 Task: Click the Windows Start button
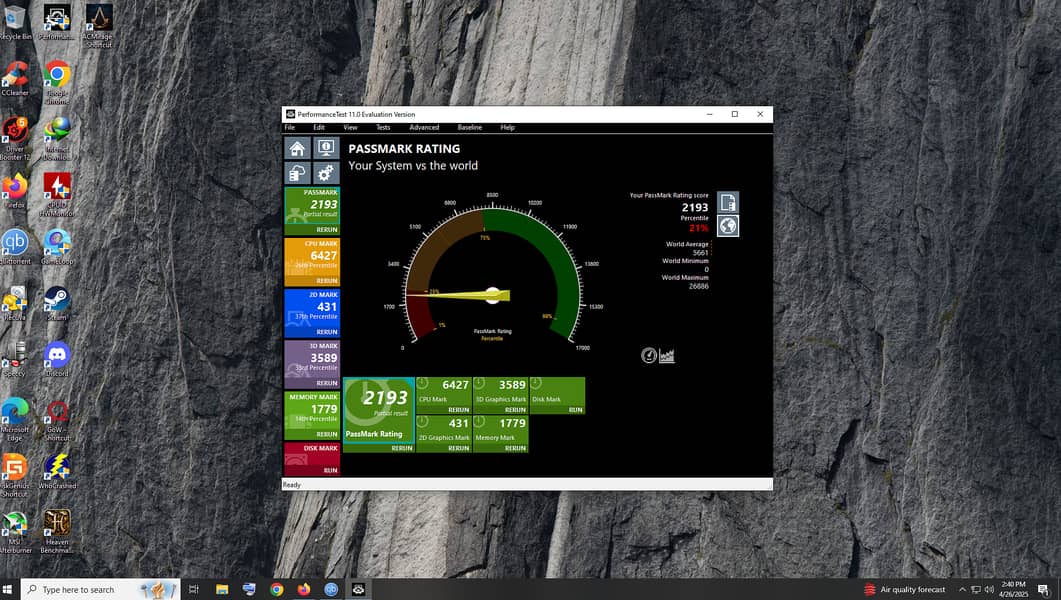click(9, 589)
